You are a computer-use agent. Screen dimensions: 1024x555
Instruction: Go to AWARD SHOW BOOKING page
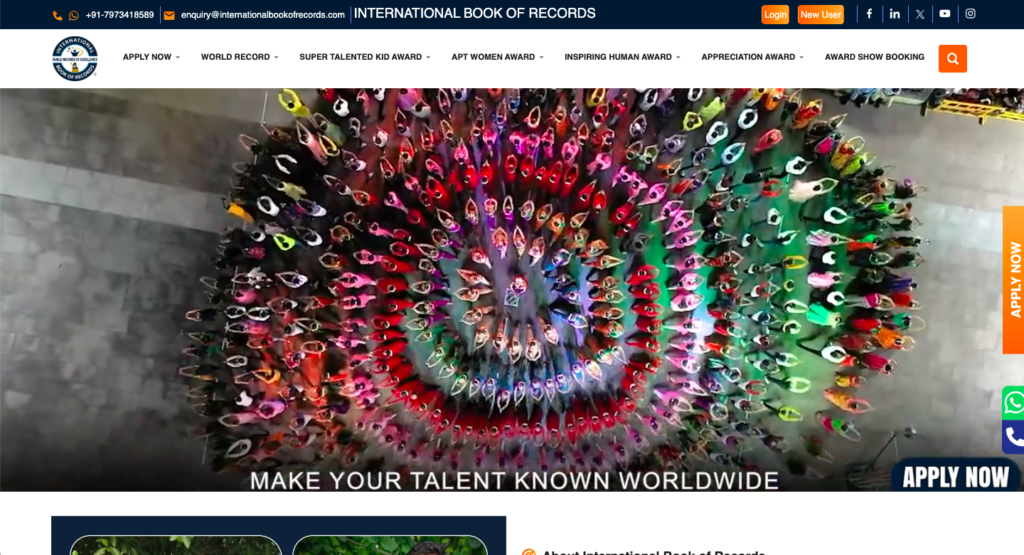(x=874, y=57)
